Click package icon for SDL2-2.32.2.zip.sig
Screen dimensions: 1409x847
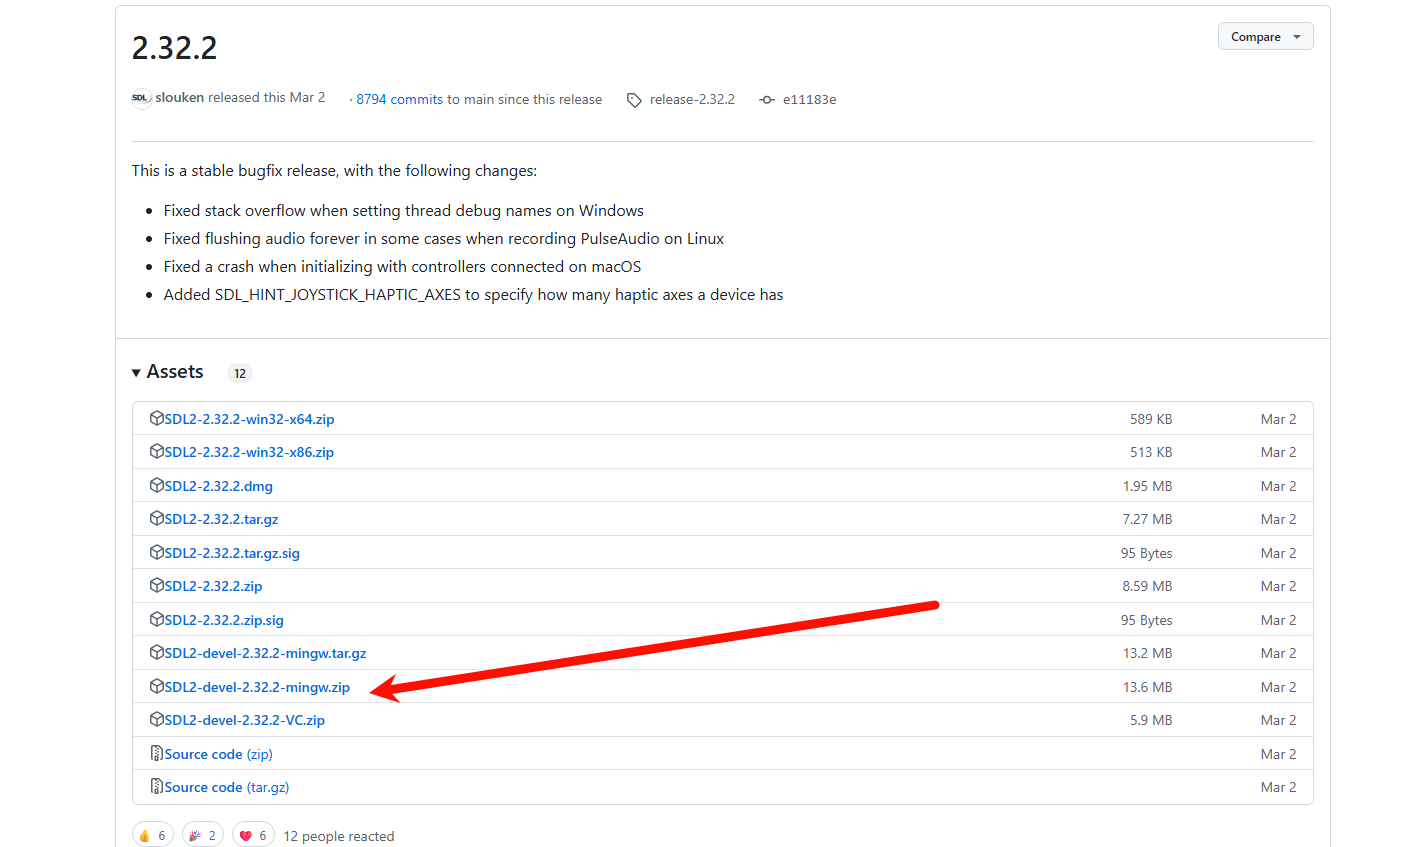[156, 619]
